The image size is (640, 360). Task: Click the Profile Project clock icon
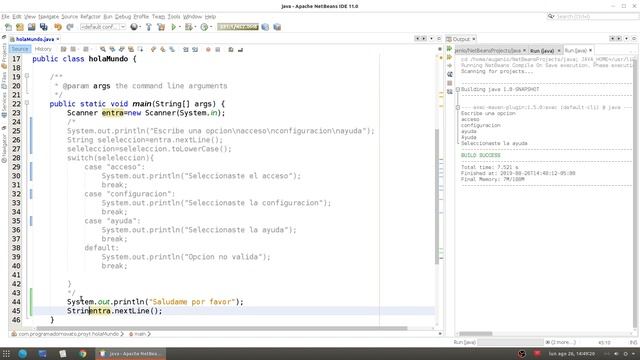[x=204, y=27]
